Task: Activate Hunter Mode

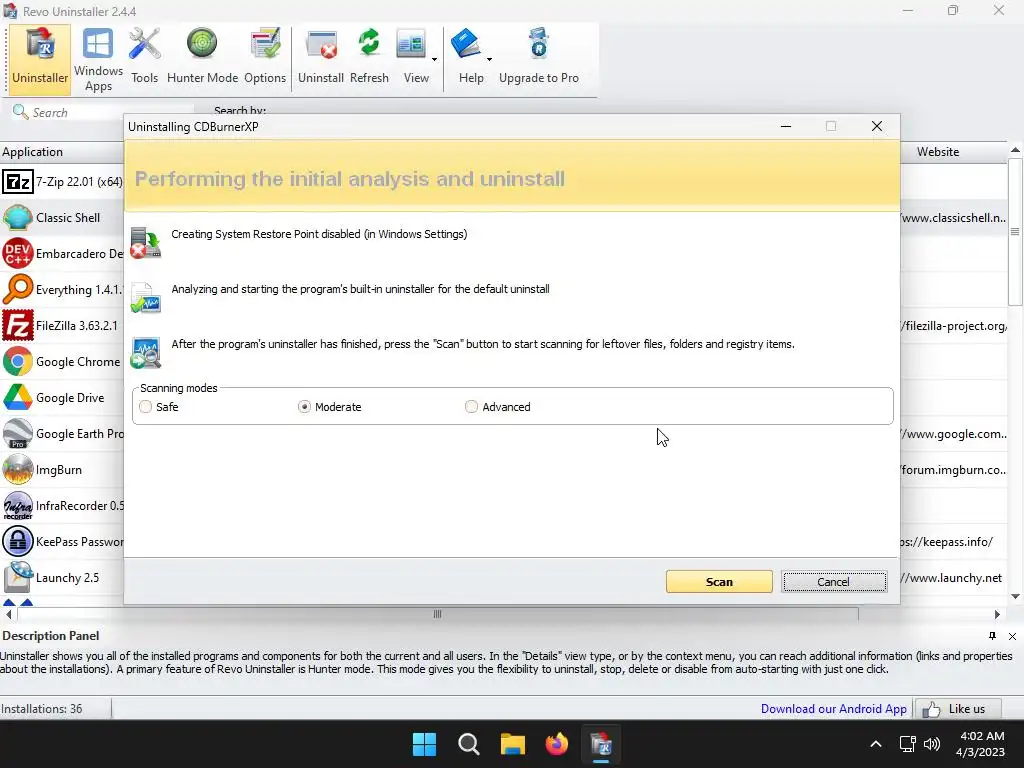Action: (202, 58)
